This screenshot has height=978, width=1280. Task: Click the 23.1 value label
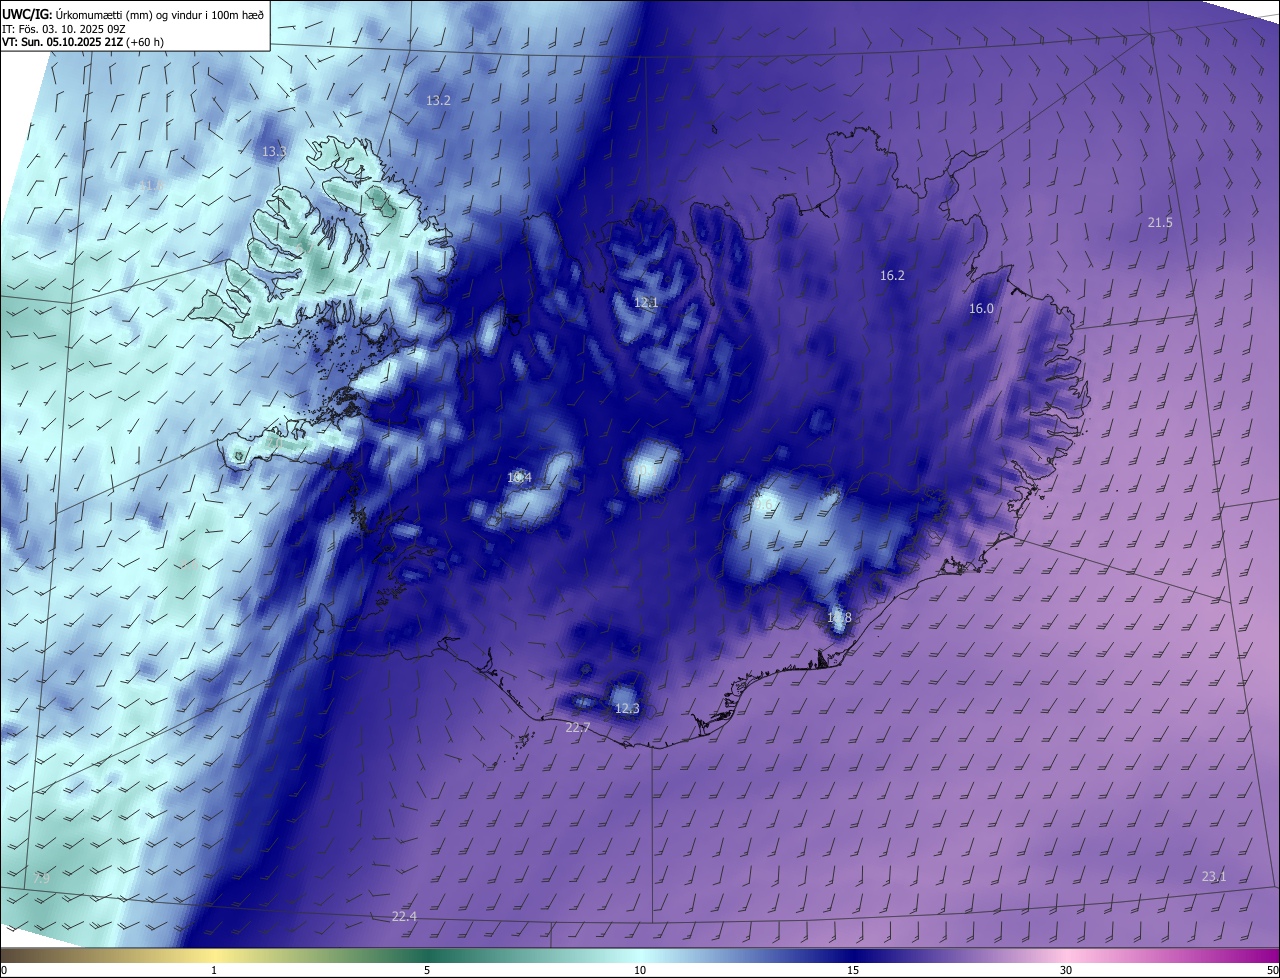pyautogui.click(x=1213, y=876)
